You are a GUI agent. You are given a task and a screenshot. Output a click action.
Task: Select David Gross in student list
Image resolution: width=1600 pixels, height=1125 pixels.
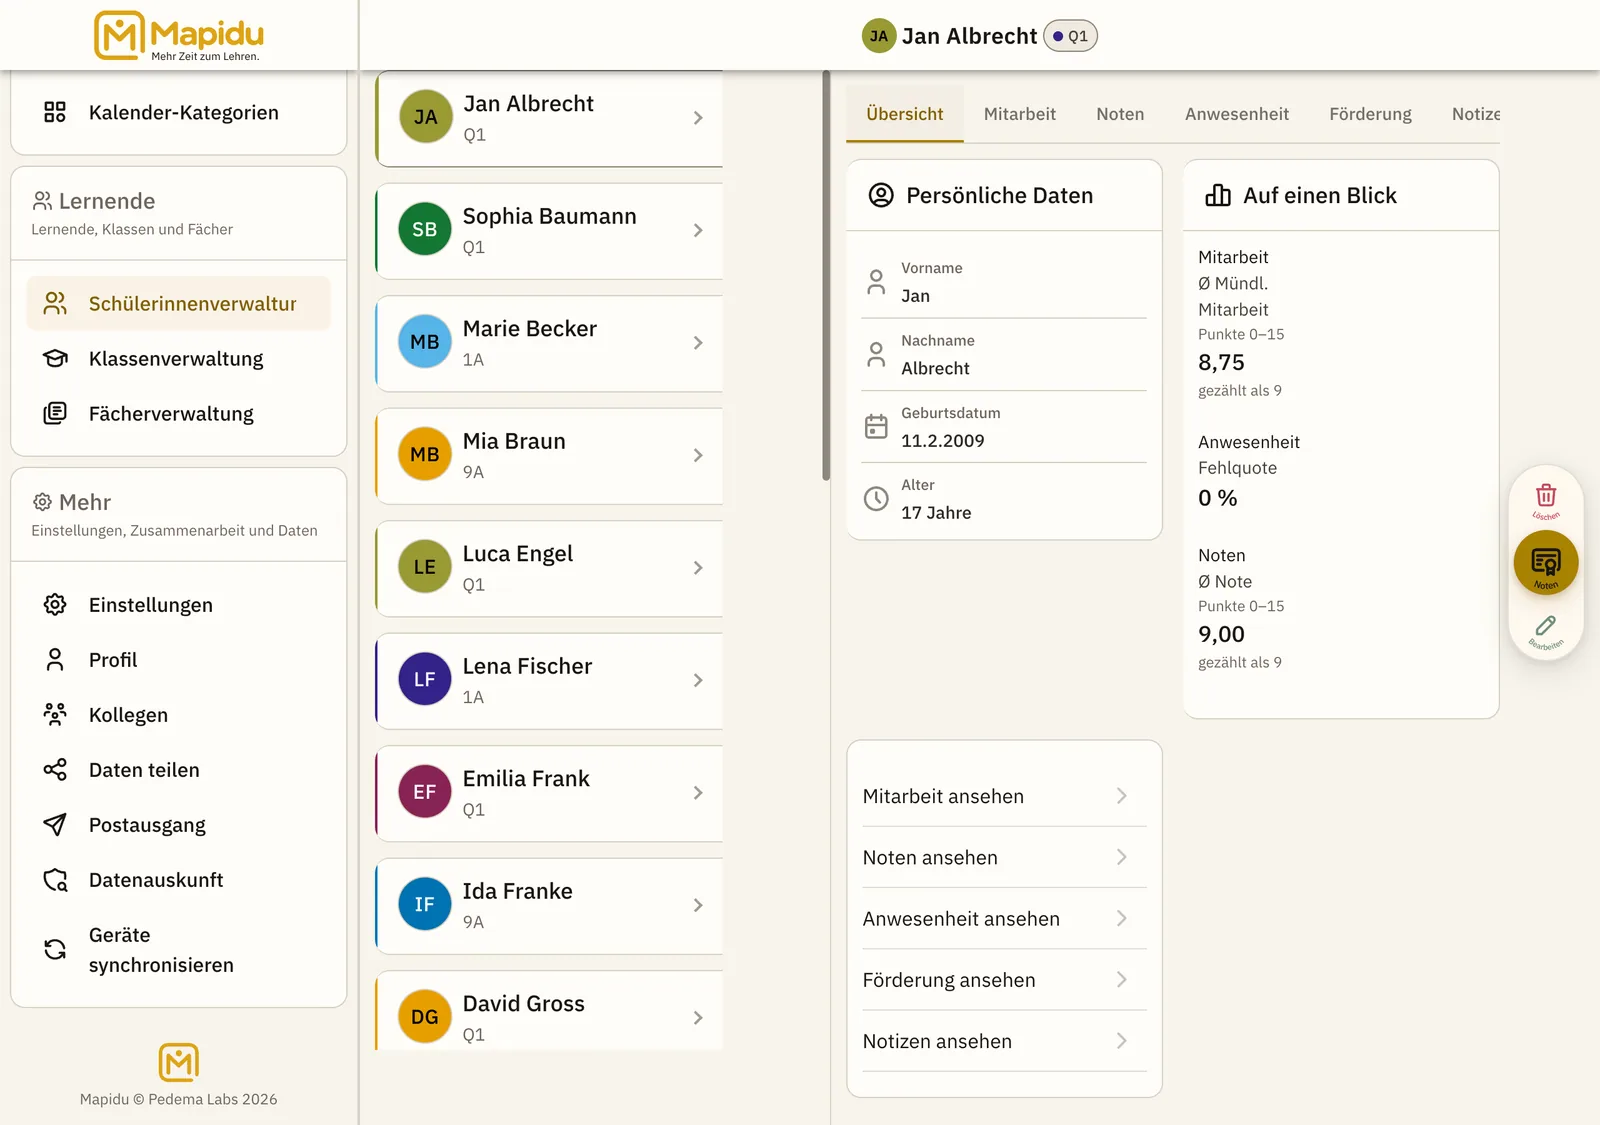[x=549, y=1010]
